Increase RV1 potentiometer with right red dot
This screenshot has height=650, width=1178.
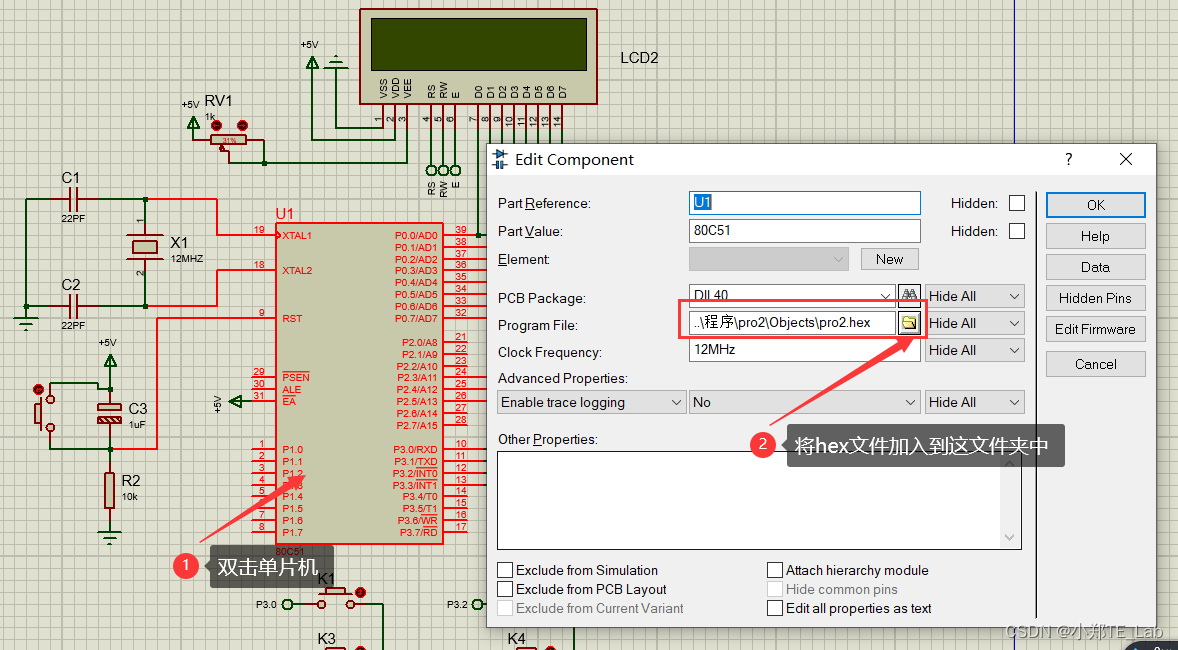coord(242,125)
